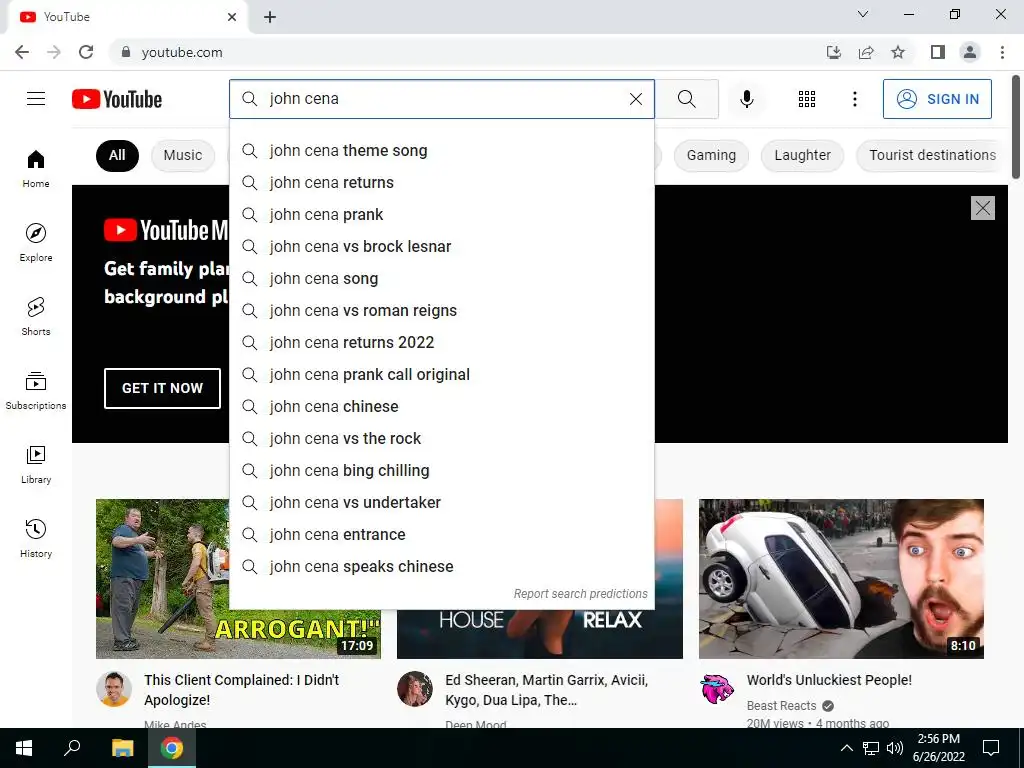The height and width of the screenshot is (768, 1024).
Task: Click the SIGN IN button
Action: 937,99
